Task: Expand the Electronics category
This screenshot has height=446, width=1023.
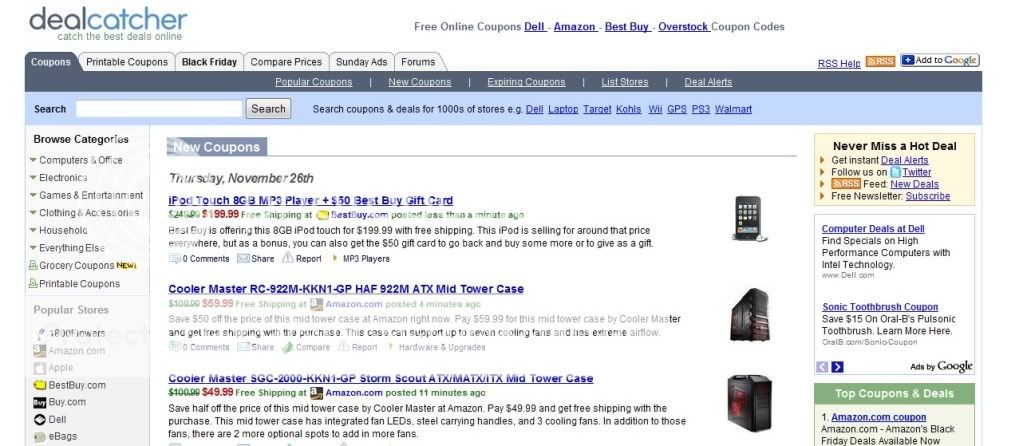Action: tap(33, 177)
